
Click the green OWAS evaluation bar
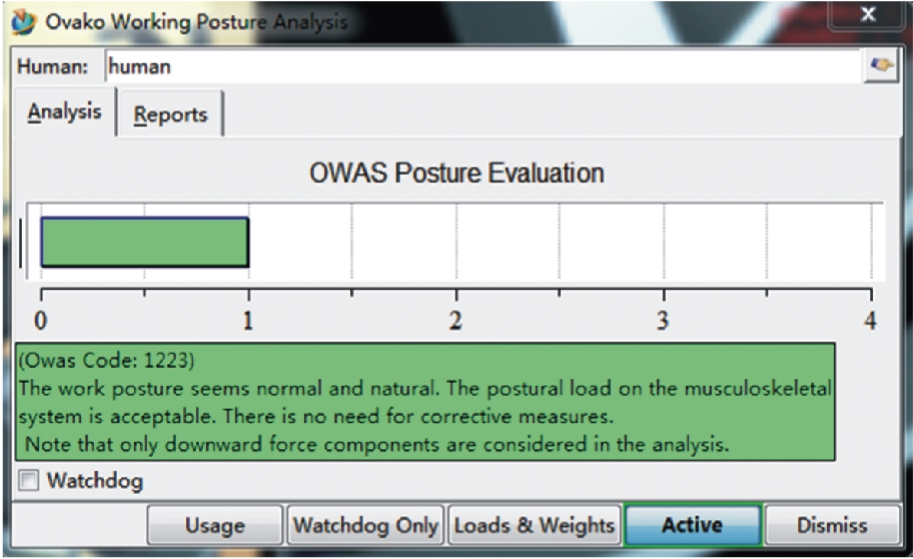(144, 243)
